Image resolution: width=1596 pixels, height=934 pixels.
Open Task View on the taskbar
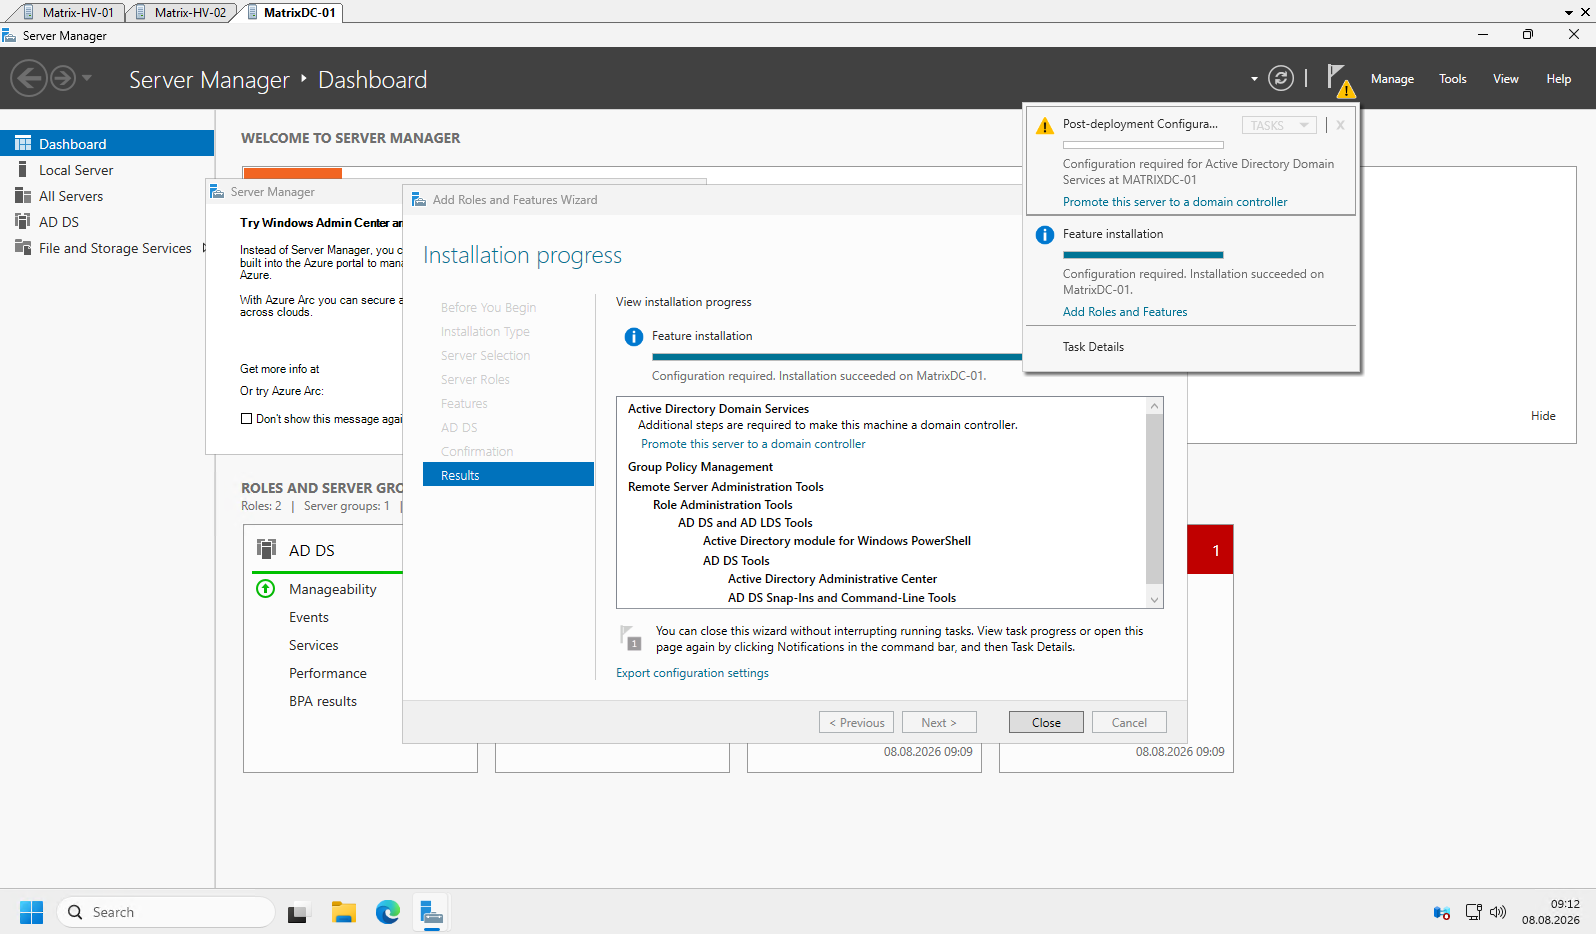(297, 912)
